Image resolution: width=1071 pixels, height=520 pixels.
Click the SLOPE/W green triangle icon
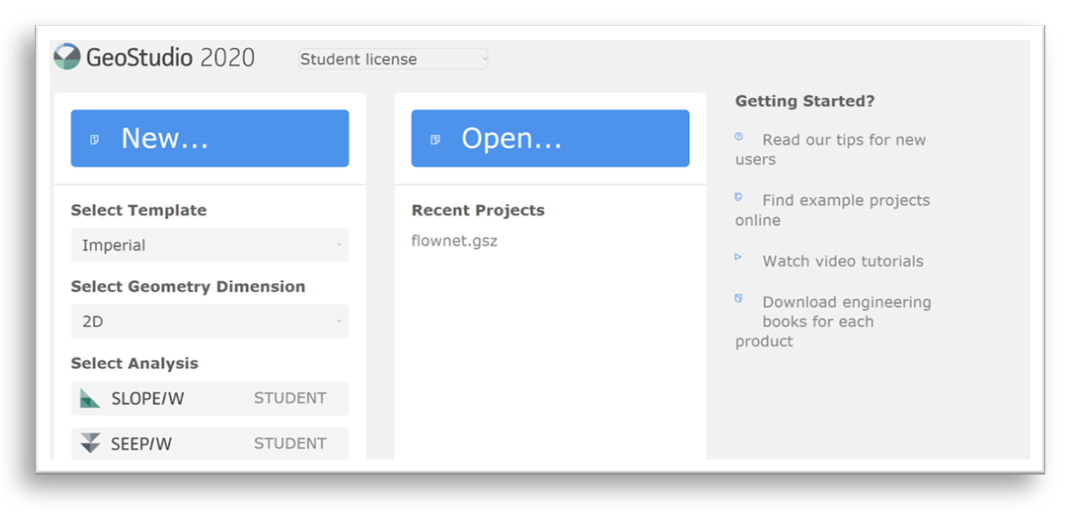pyautogui.click(x=90, y=399)
